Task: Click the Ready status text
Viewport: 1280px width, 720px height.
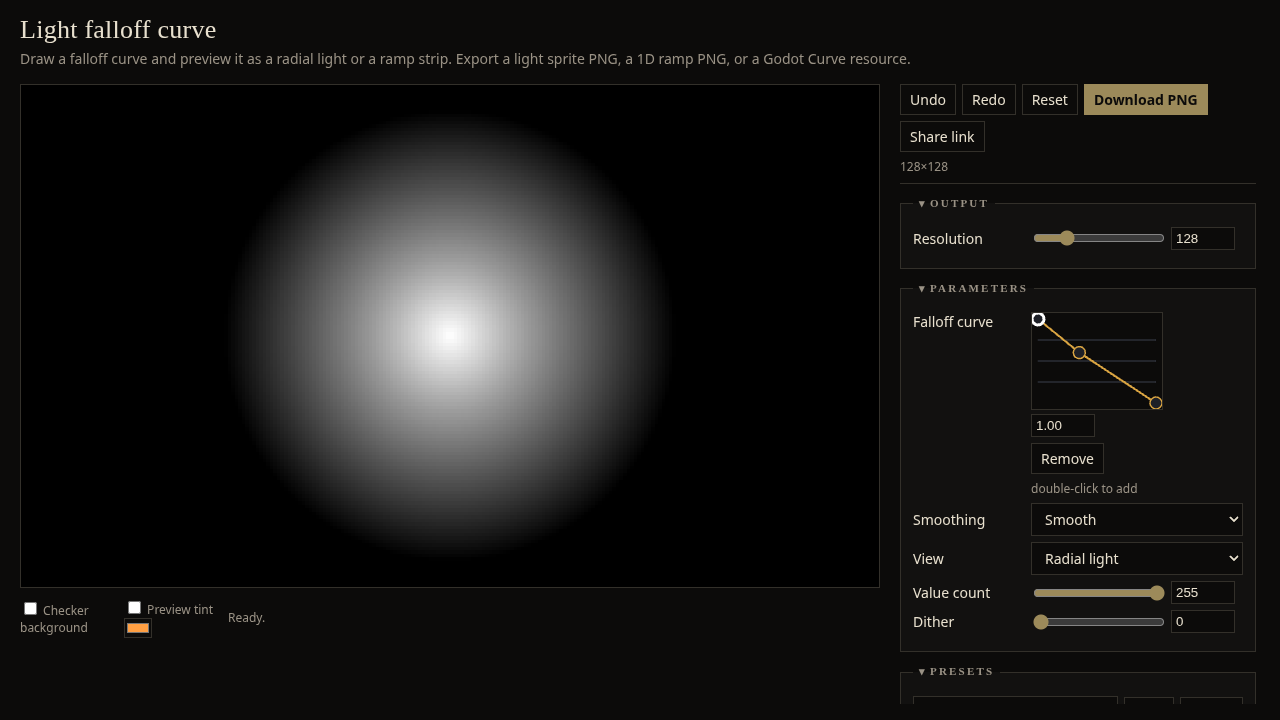Action: click(246, 618)
